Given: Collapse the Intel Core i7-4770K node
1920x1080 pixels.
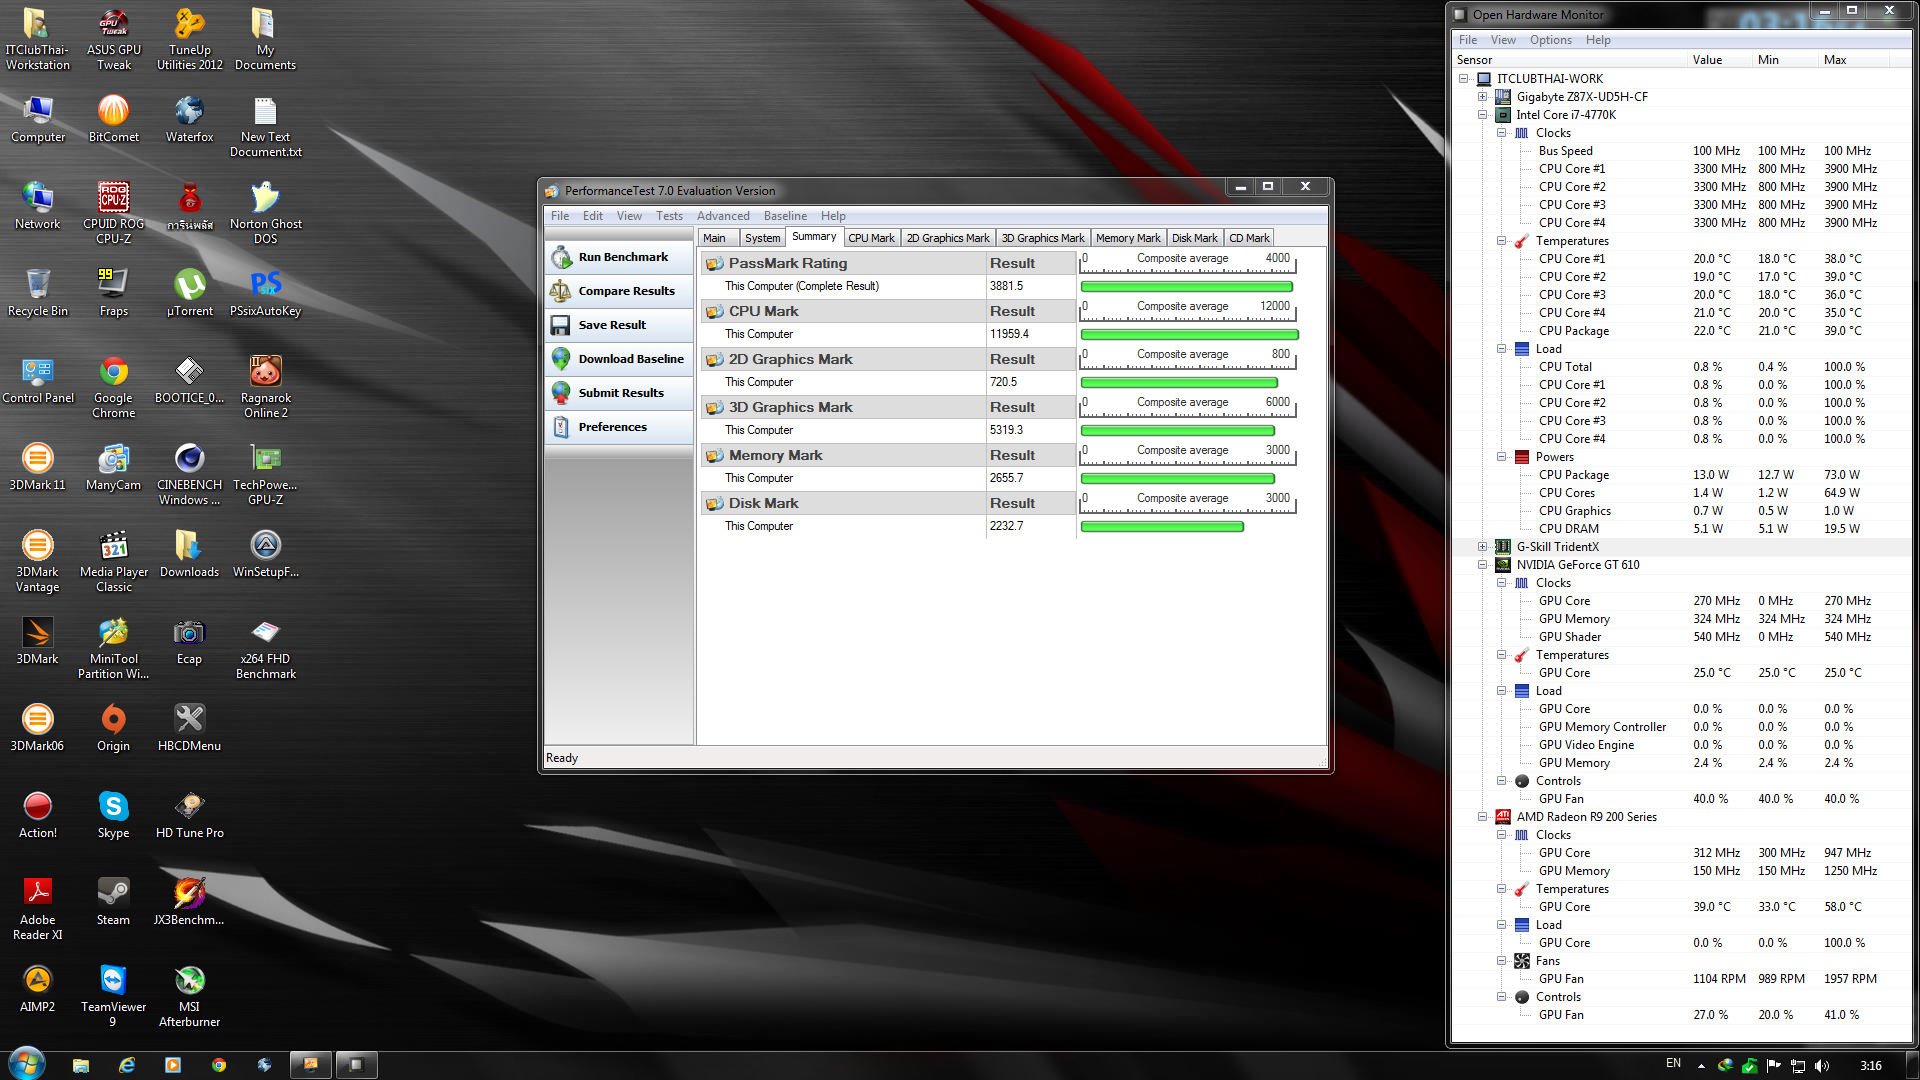Looking at the screenshot, I should [1483, 115].
